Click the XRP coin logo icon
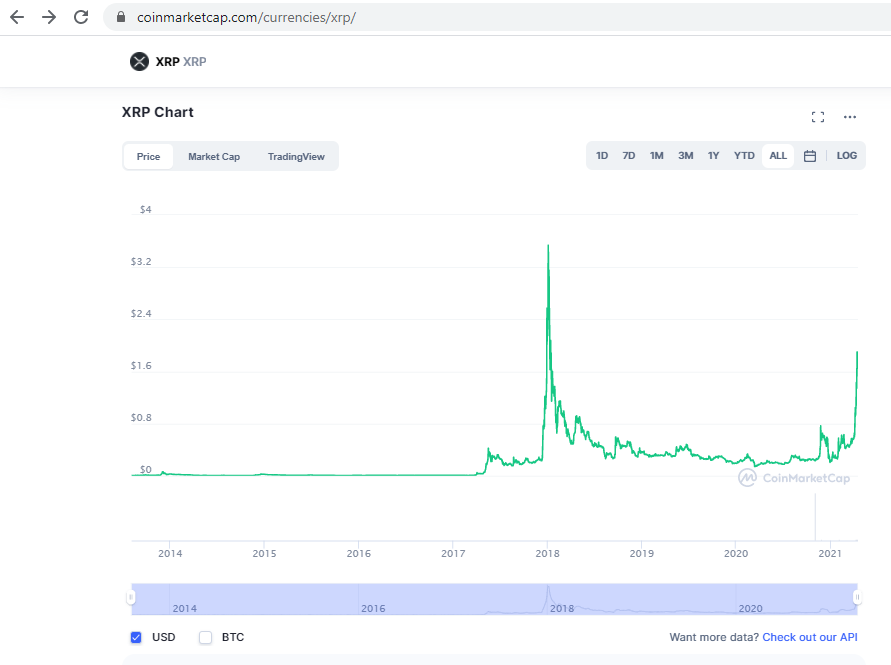This screenshot has height=665, width=891. click(x=139, y=61)
